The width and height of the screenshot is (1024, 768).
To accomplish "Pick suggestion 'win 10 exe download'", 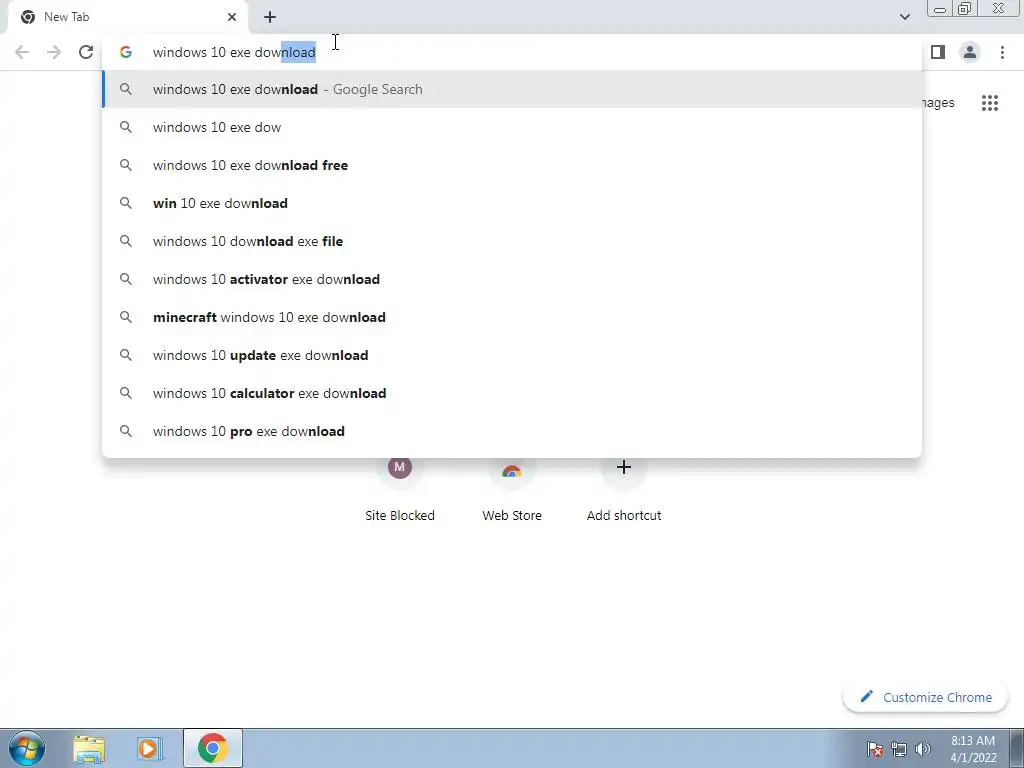I will (512, 203).
